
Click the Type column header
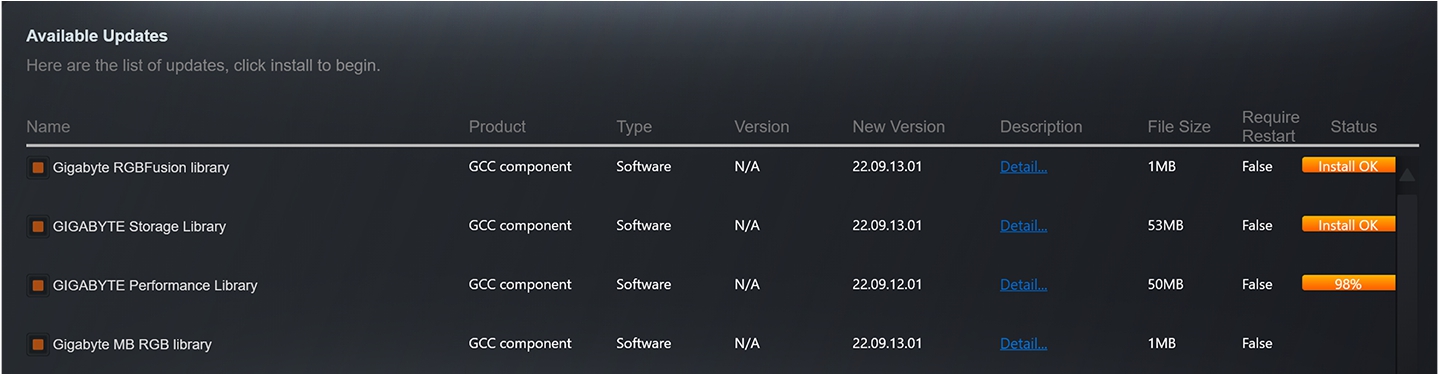634,127
